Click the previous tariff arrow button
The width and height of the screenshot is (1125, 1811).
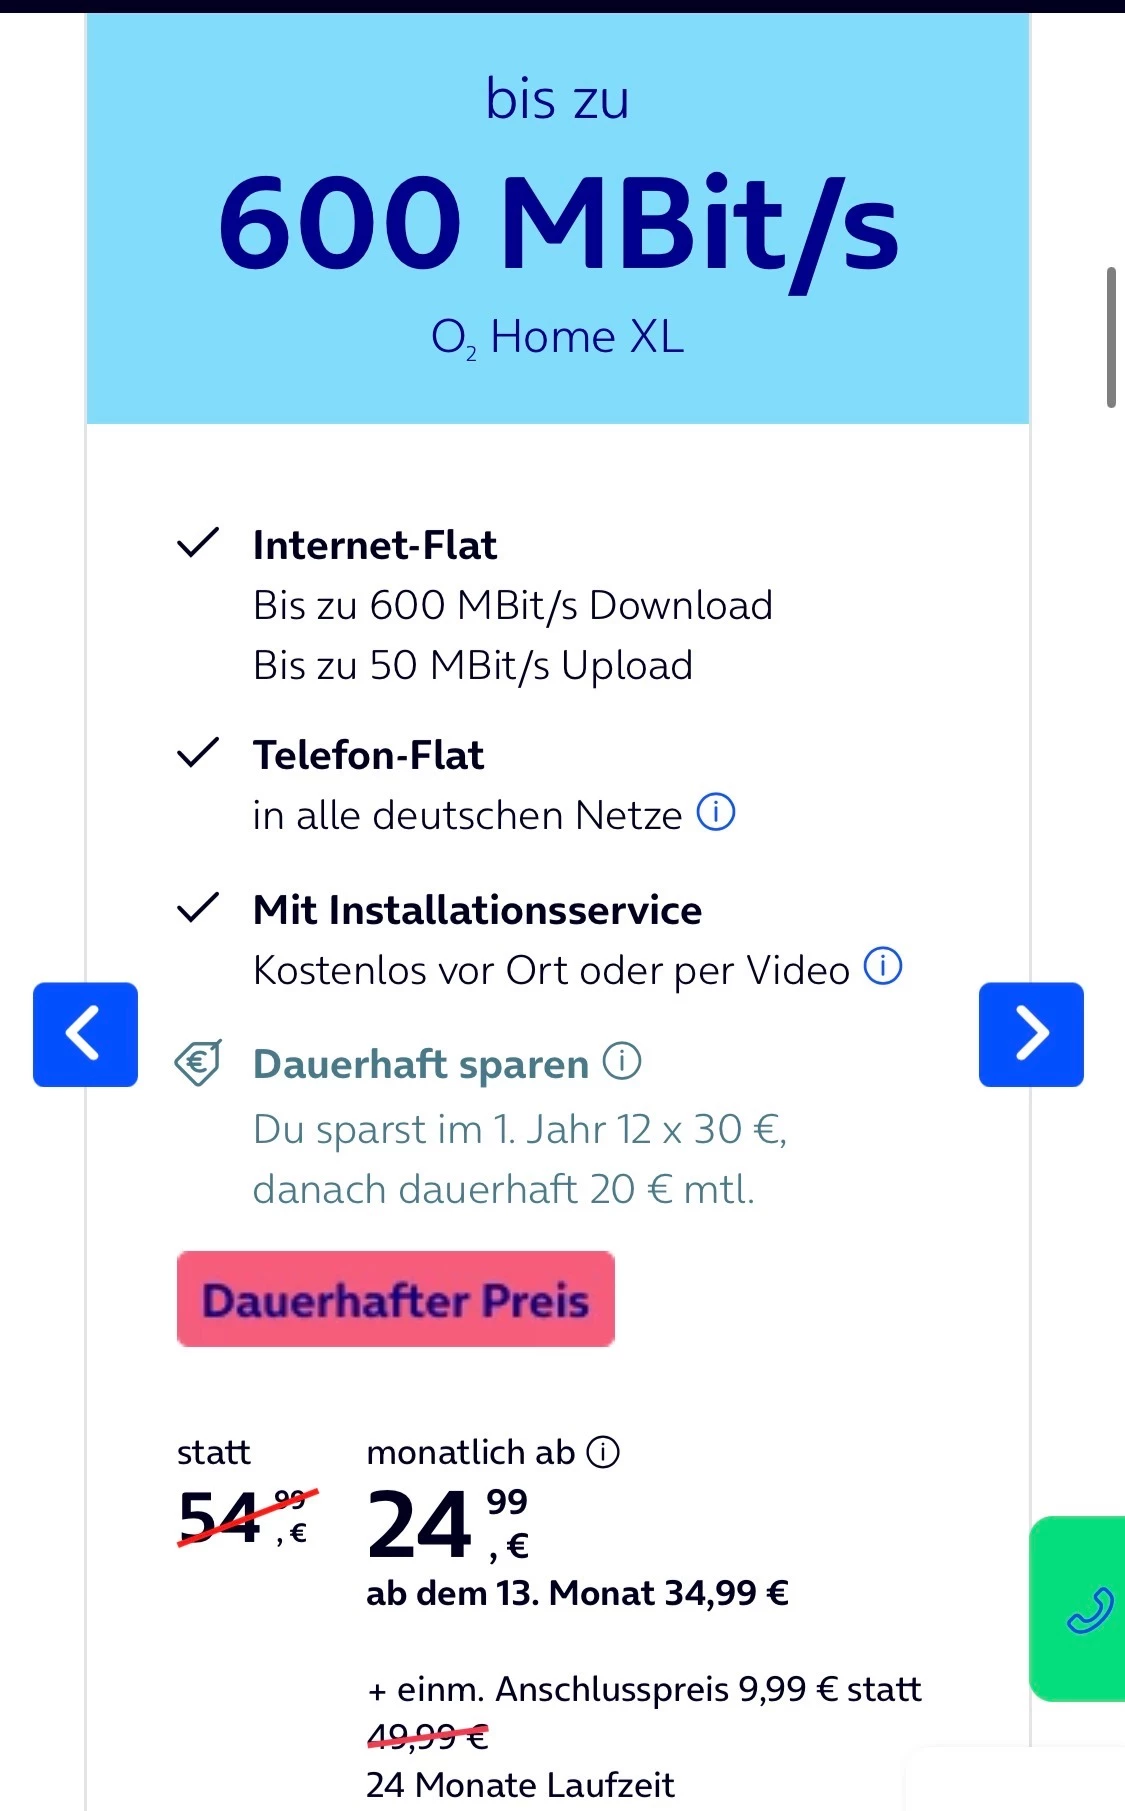(x=85, y=1034)
